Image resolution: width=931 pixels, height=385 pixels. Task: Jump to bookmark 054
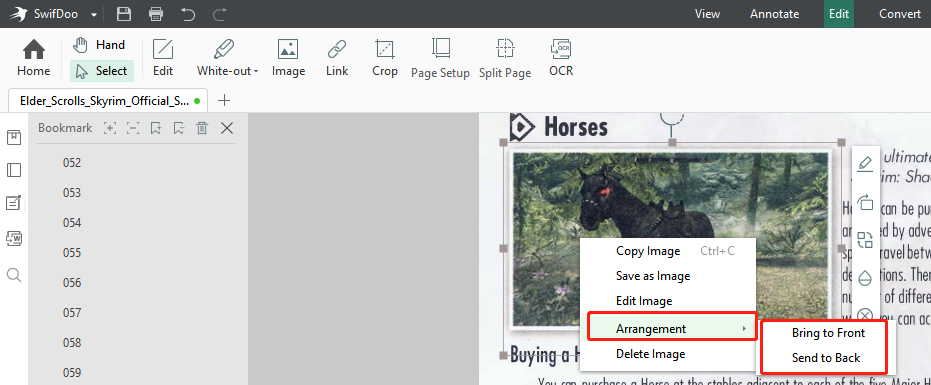(72, 223)
